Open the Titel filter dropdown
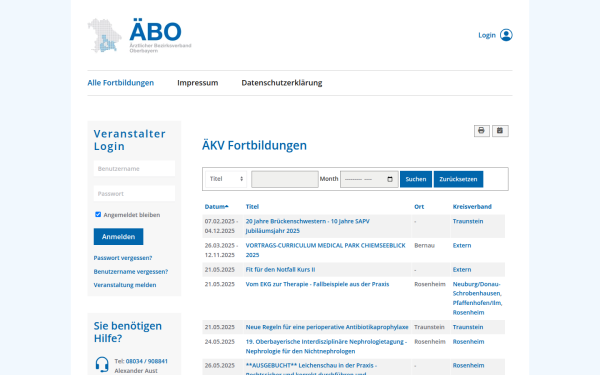This screenshot has width=600, height=375. [x=226, y=179]
